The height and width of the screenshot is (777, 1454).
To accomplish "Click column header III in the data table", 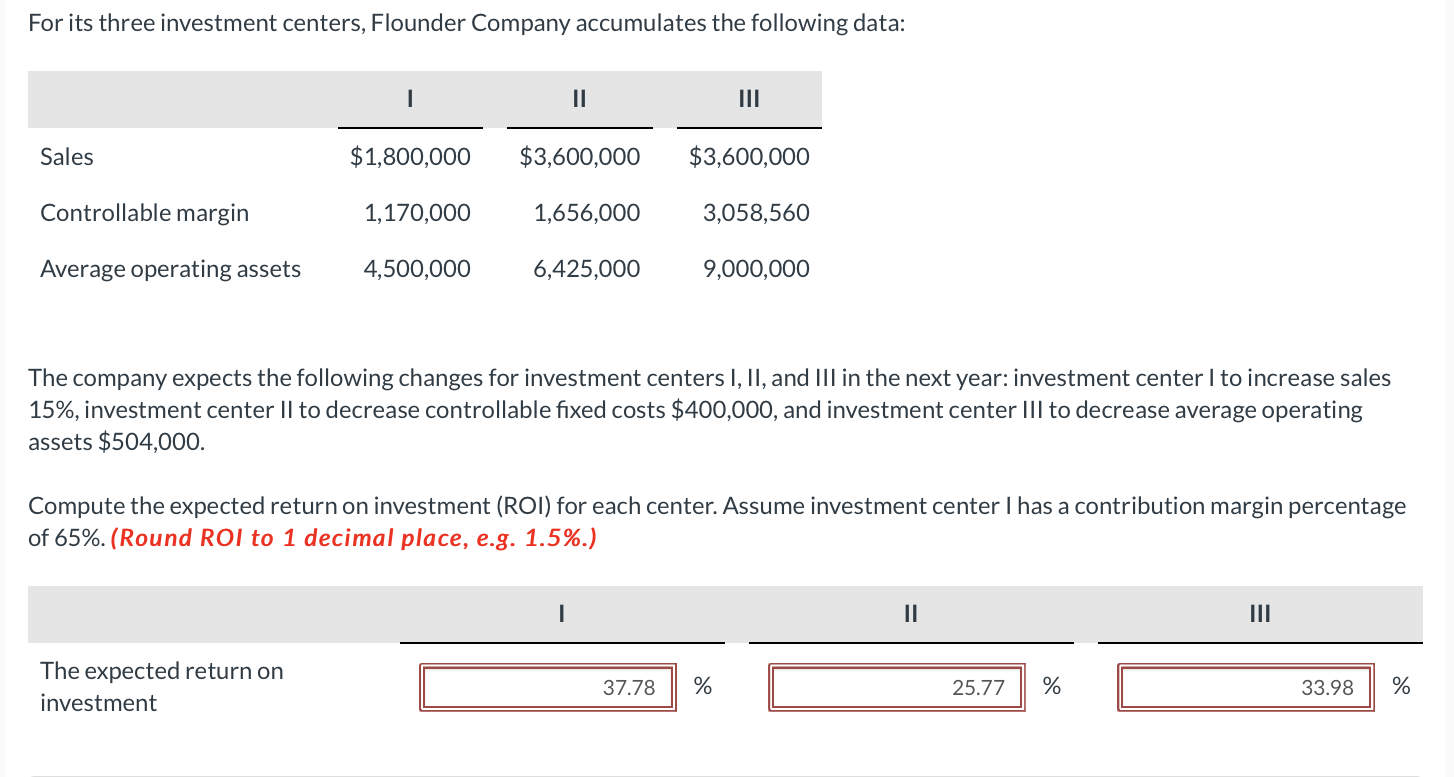I will pyautogui.click(x=749, y=99).
